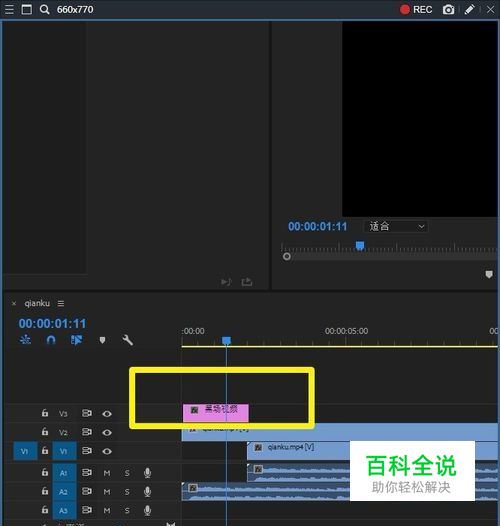
Task: Click the export frame icon in source monitor
Action: pyautogui.click(x=247, y=282)
